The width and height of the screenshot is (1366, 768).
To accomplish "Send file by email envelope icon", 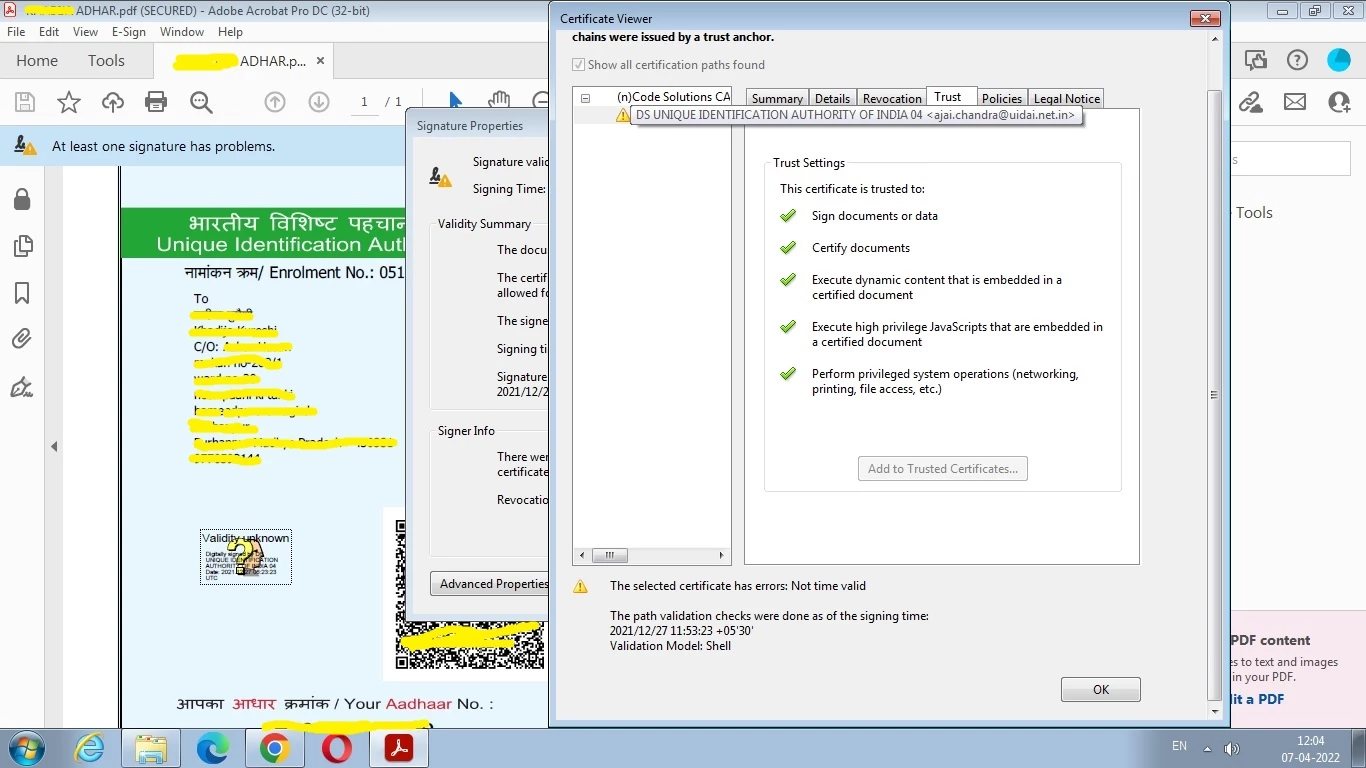I will pos(1295,102).
